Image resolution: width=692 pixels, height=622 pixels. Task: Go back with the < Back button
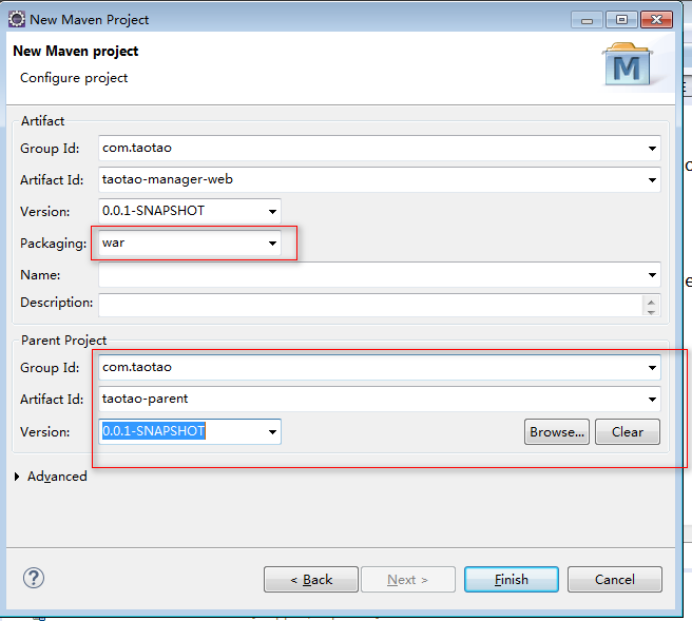point(311,579)
